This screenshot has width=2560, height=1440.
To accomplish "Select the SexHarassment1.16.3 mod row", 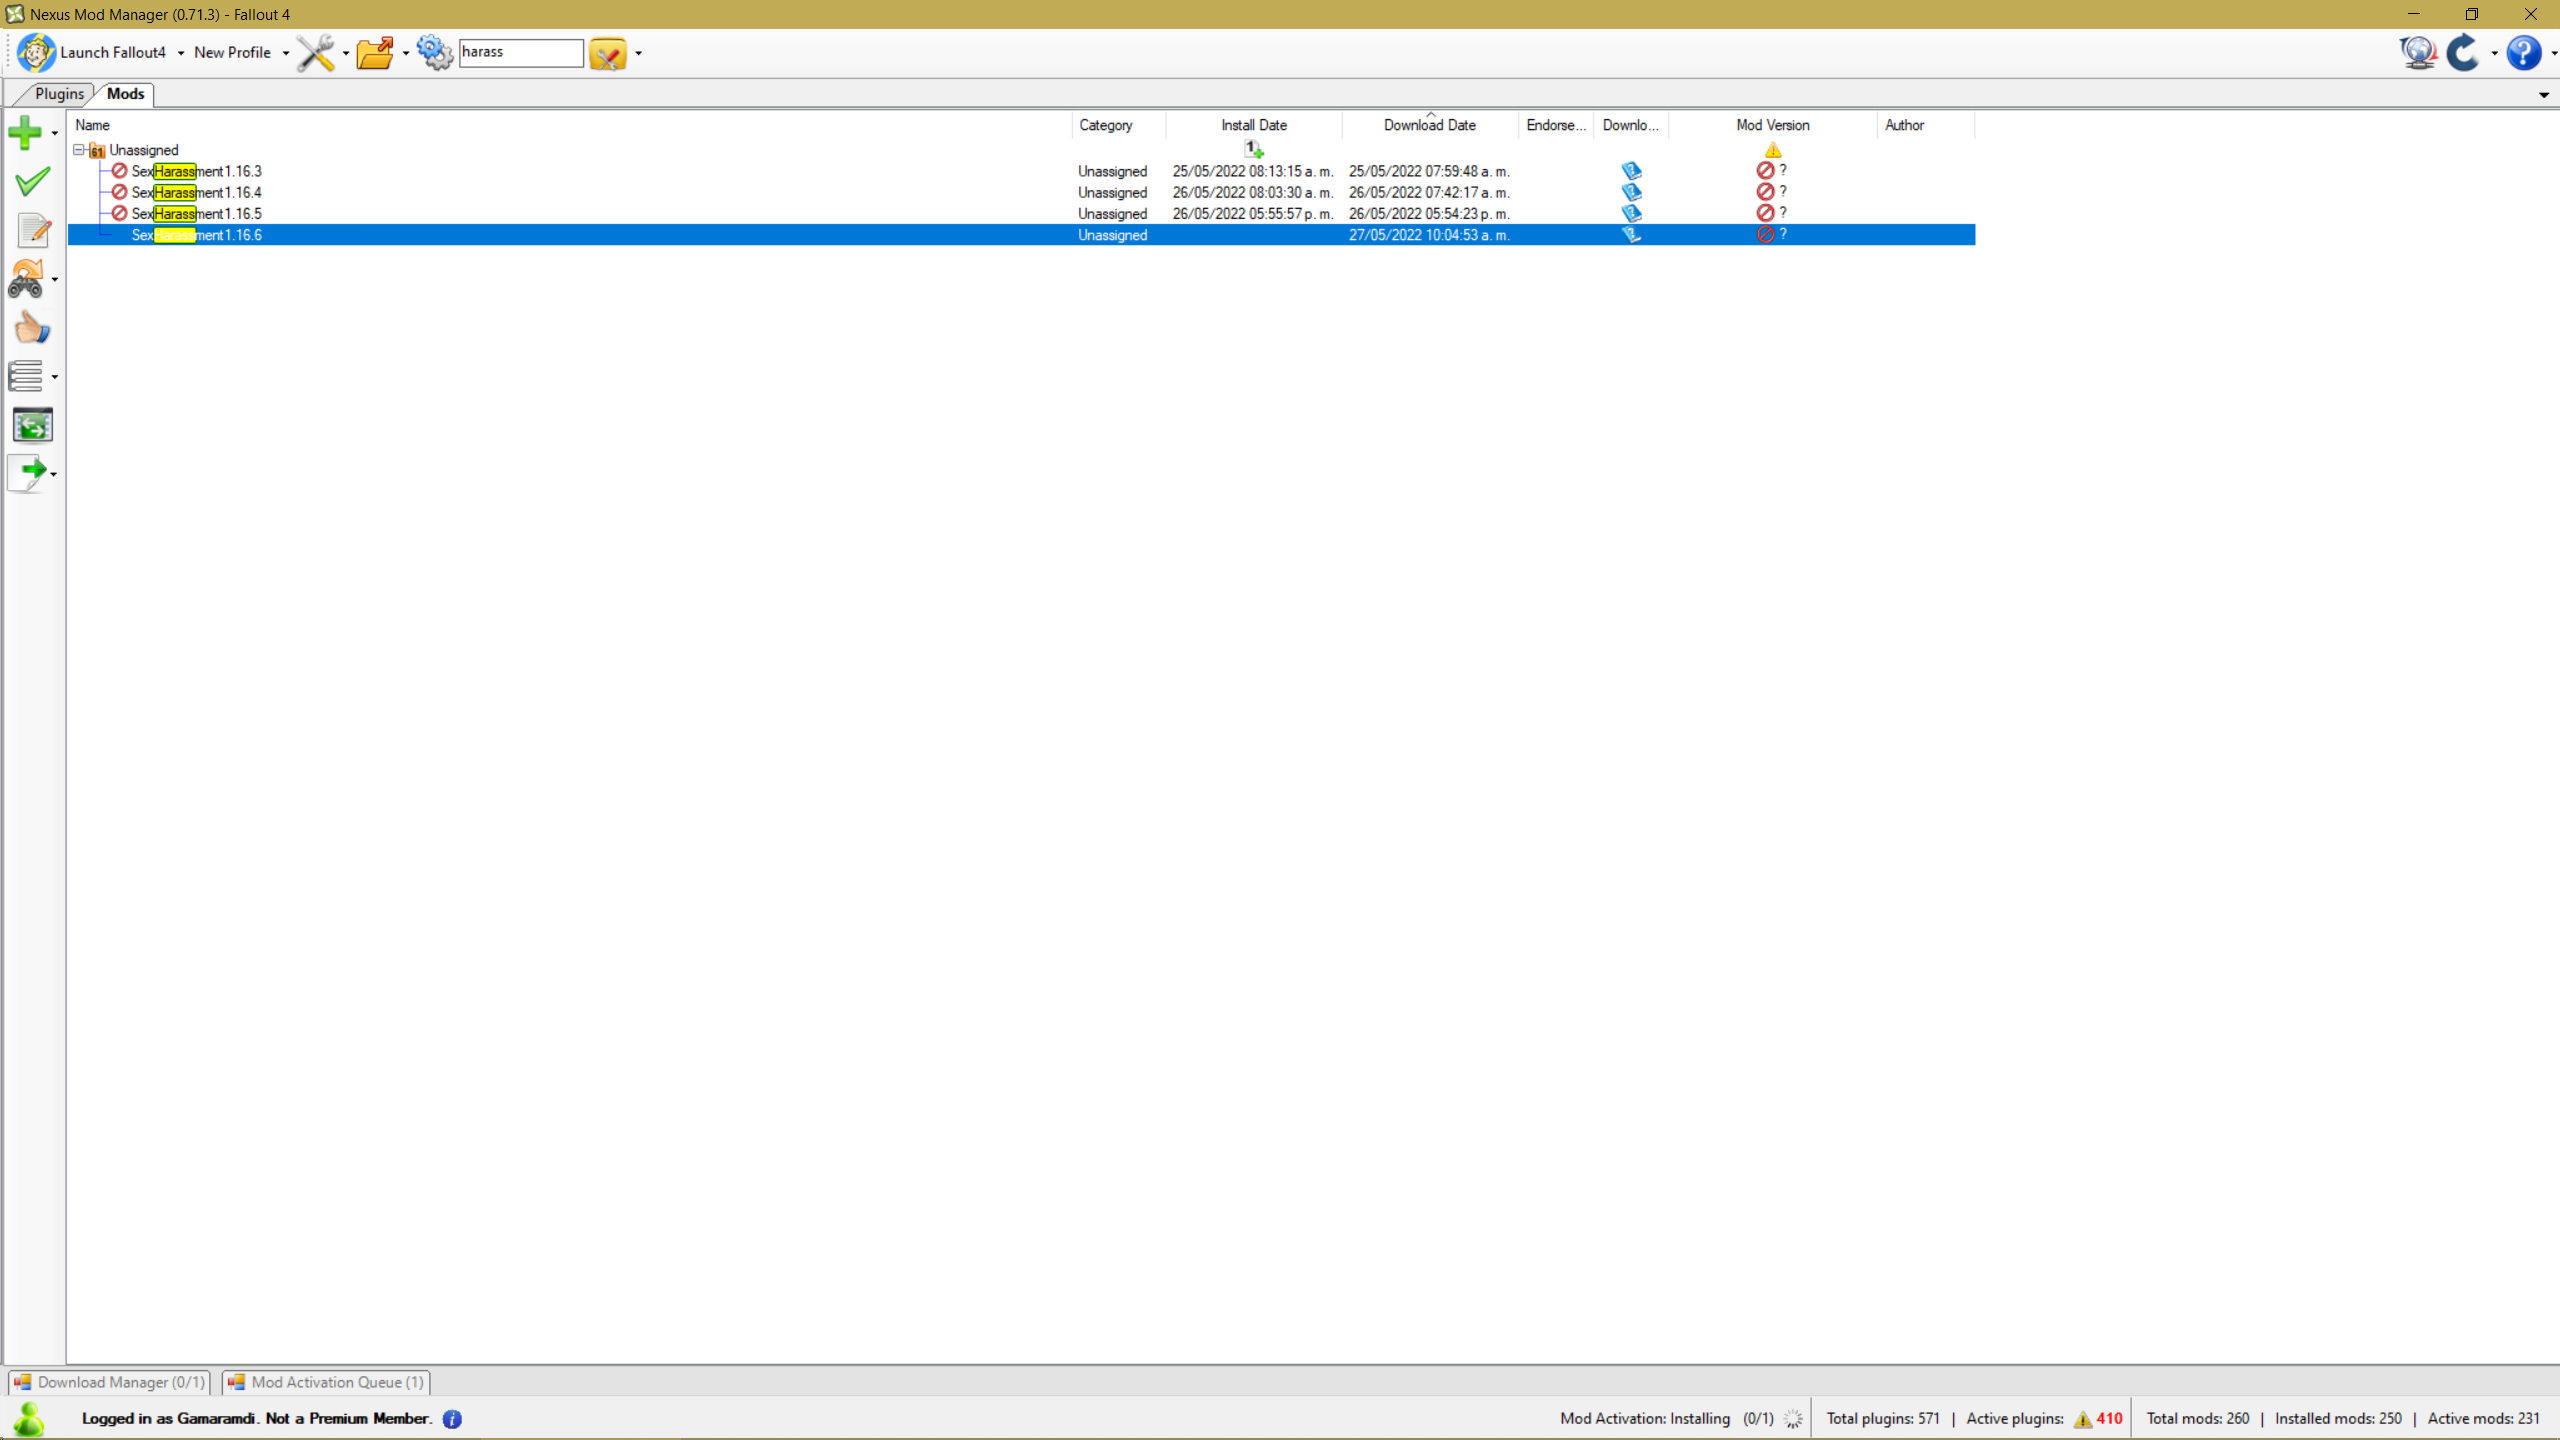I will pyautogui.click(x=1021, y=171).
